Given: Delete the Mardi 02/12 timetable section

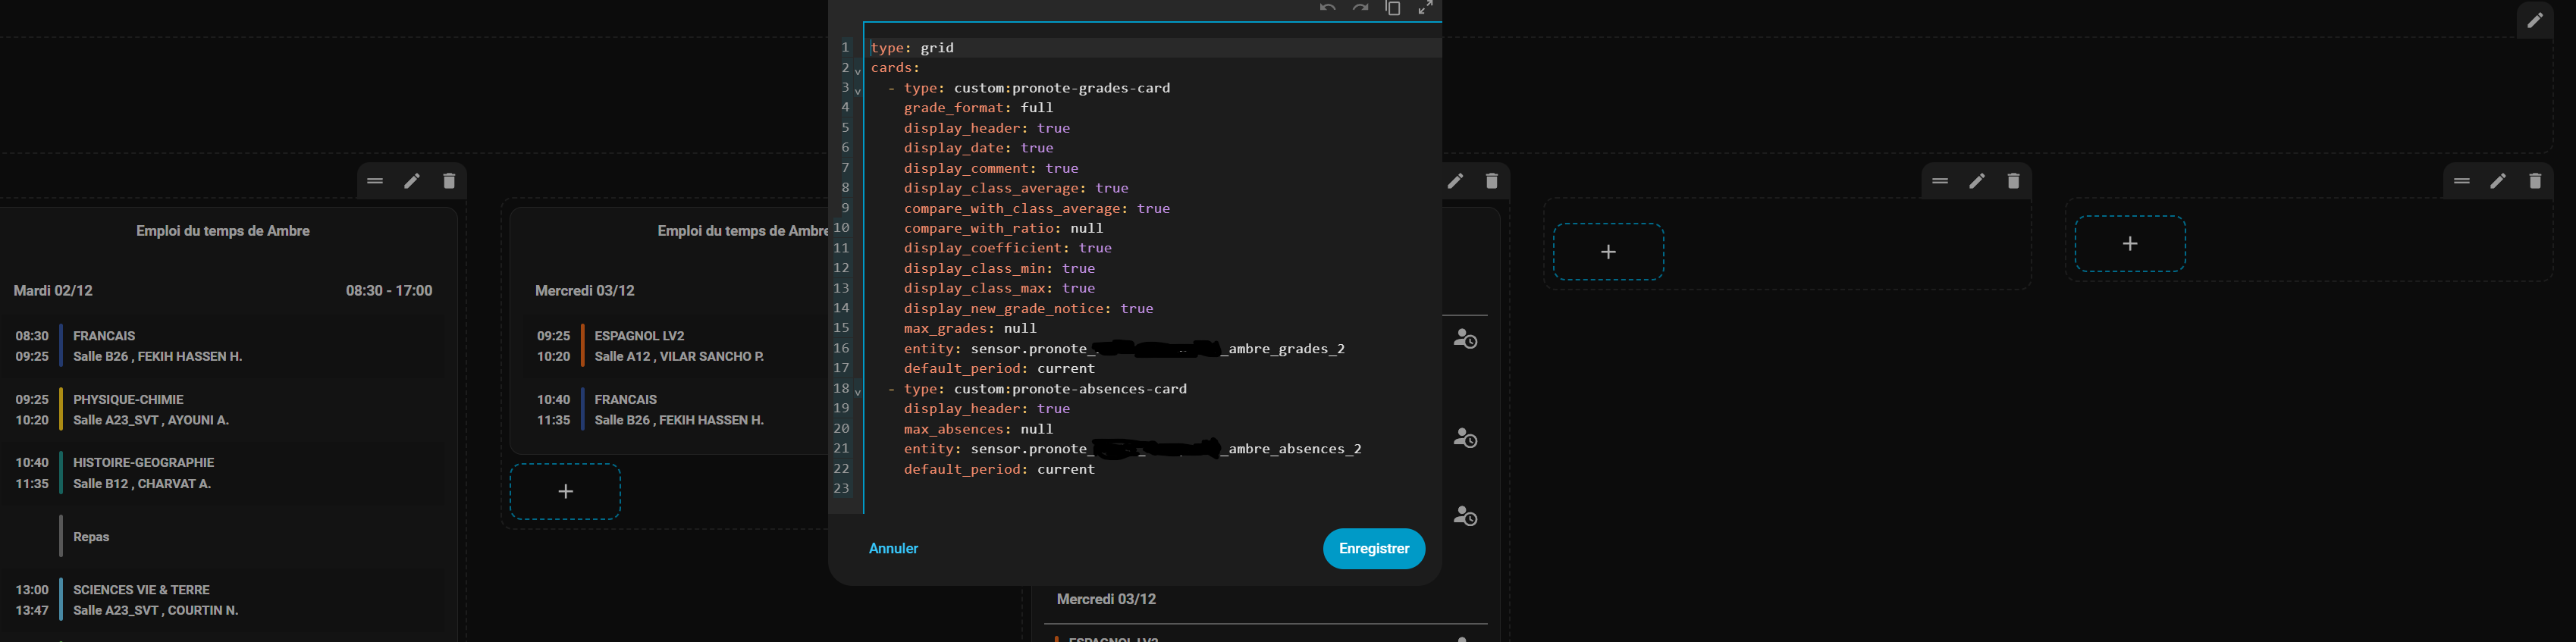Looking at the screenshot, I should (449, 181).
